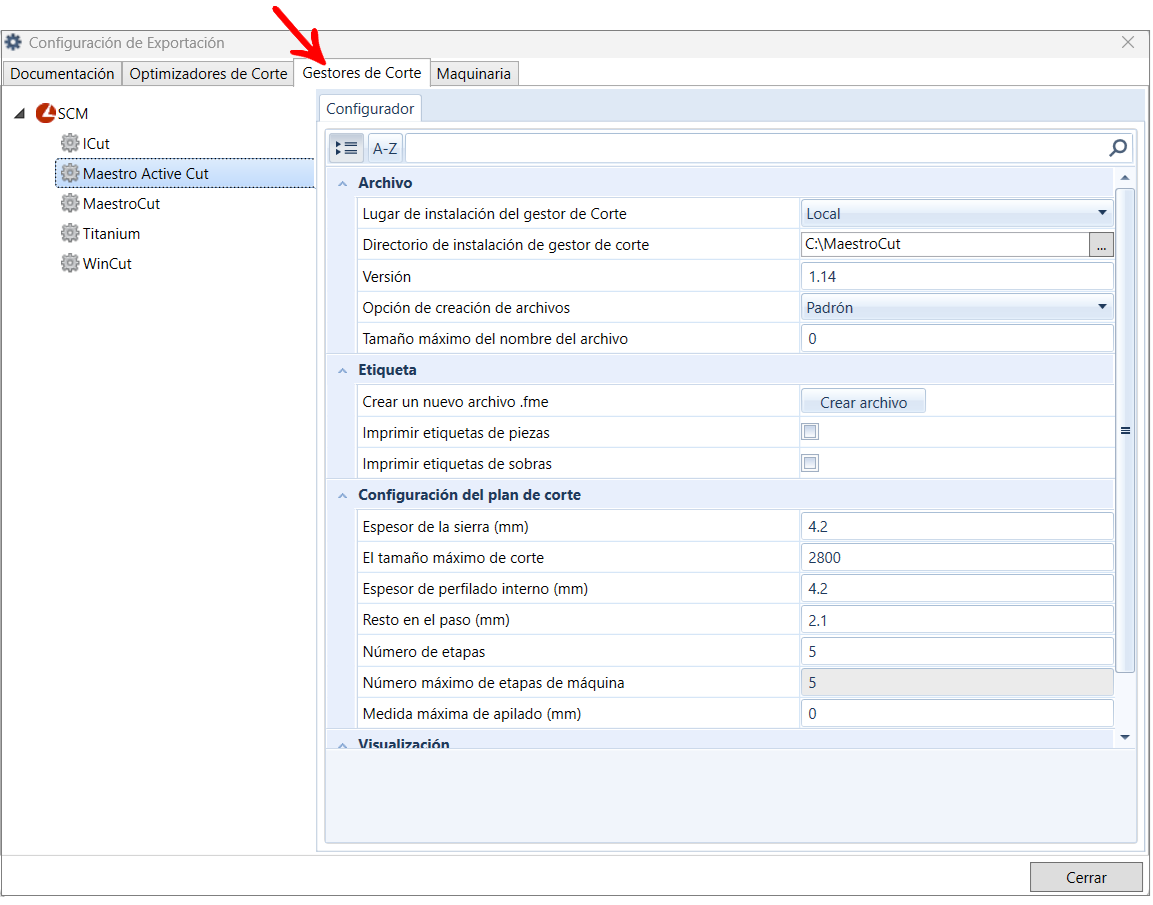
Task: Click Espesor de la sierra value field
Action: pos(957,527)
